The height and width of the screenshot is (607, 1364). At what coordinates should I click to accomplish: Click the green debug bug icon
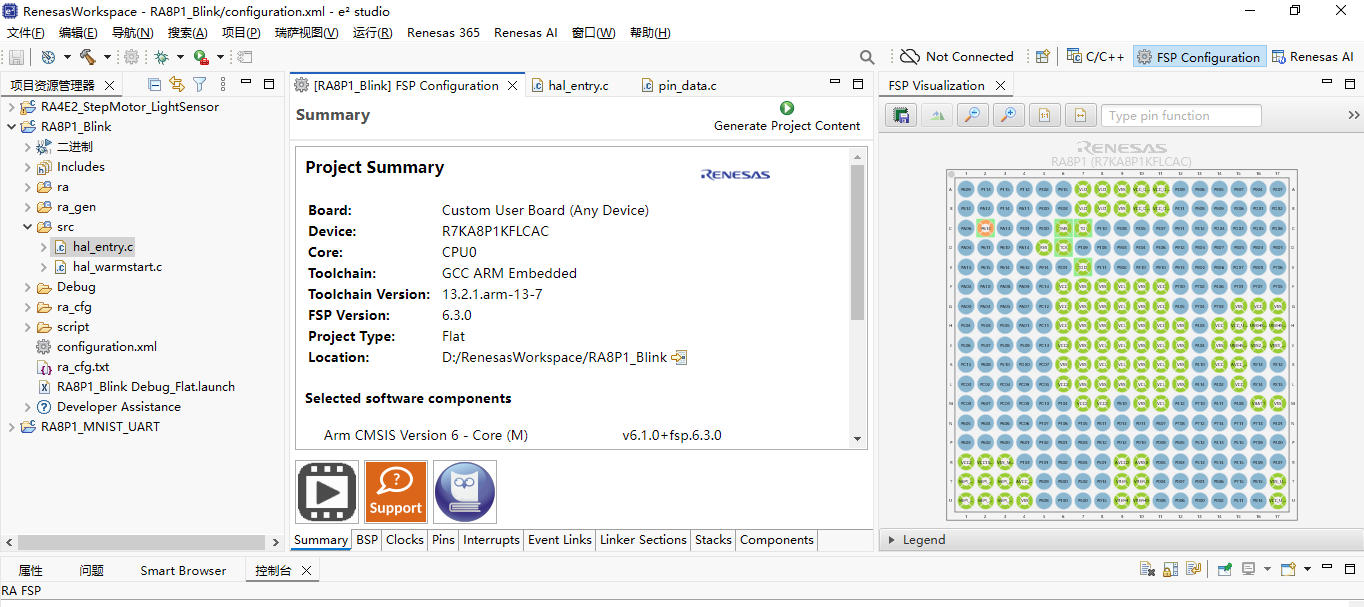tap(160, 57)
